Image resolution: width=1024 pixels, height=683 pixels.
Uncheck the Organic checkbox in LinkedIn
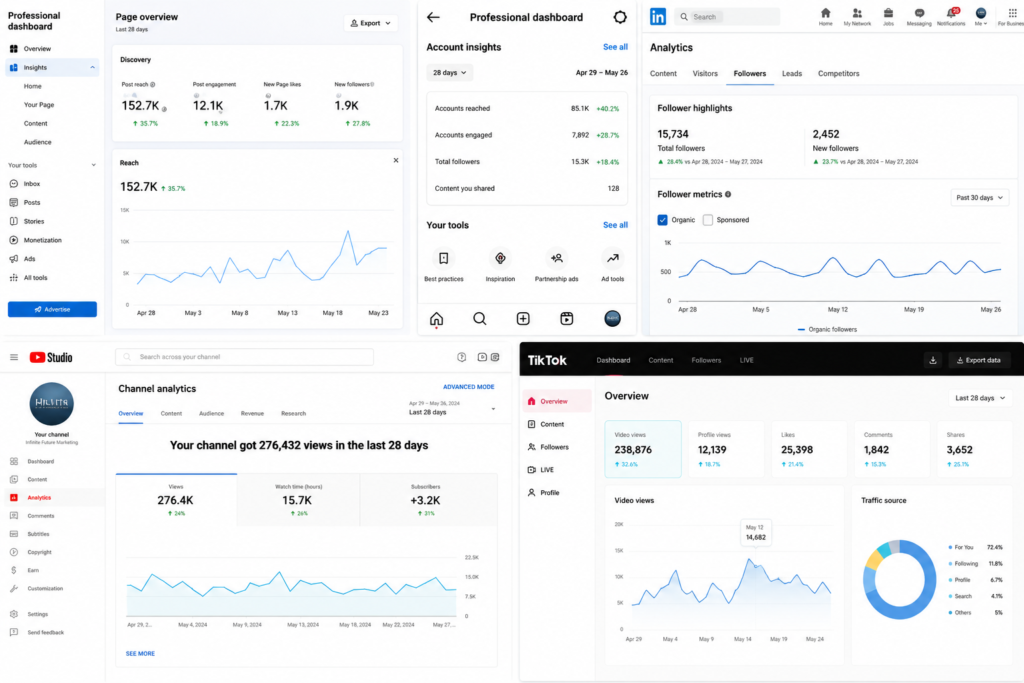click(662, 220)
